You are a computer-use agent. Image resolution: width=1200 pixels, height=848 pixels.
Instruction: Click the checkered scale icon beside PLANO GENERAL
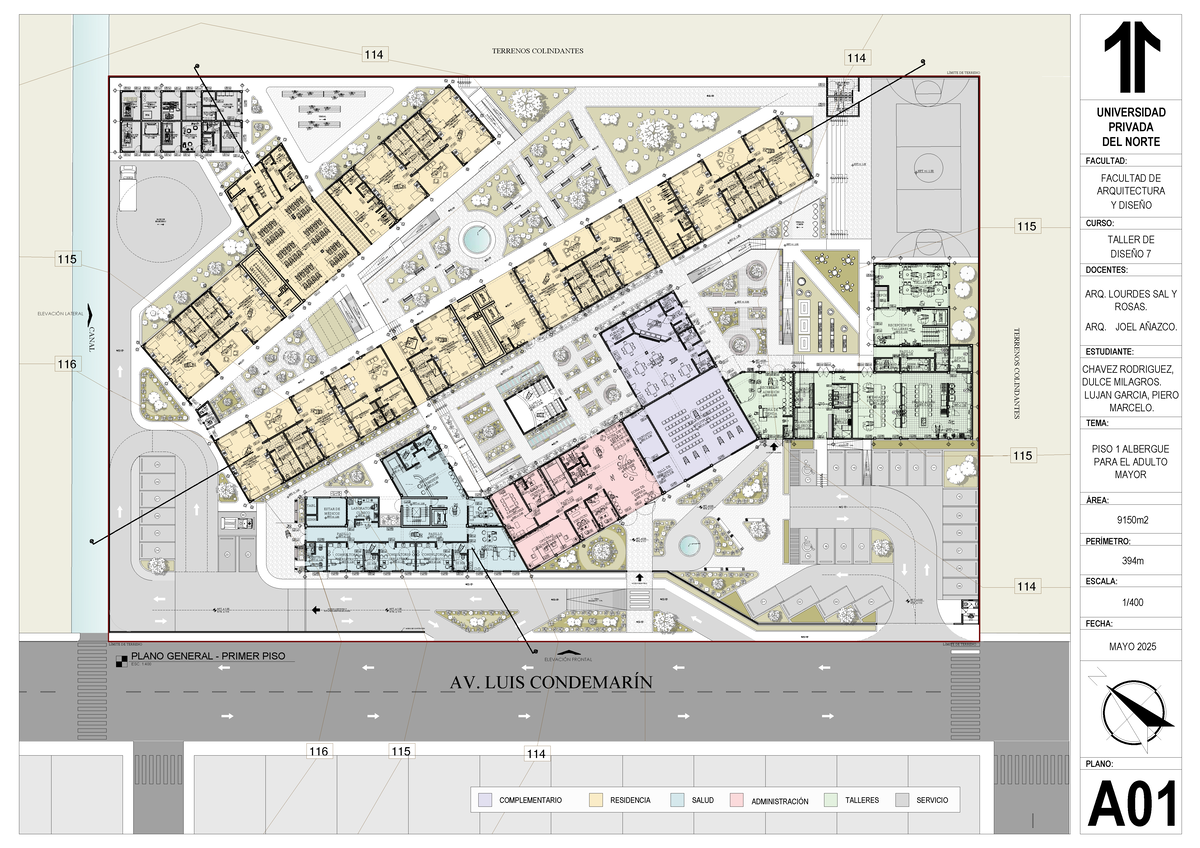(122, 660)
